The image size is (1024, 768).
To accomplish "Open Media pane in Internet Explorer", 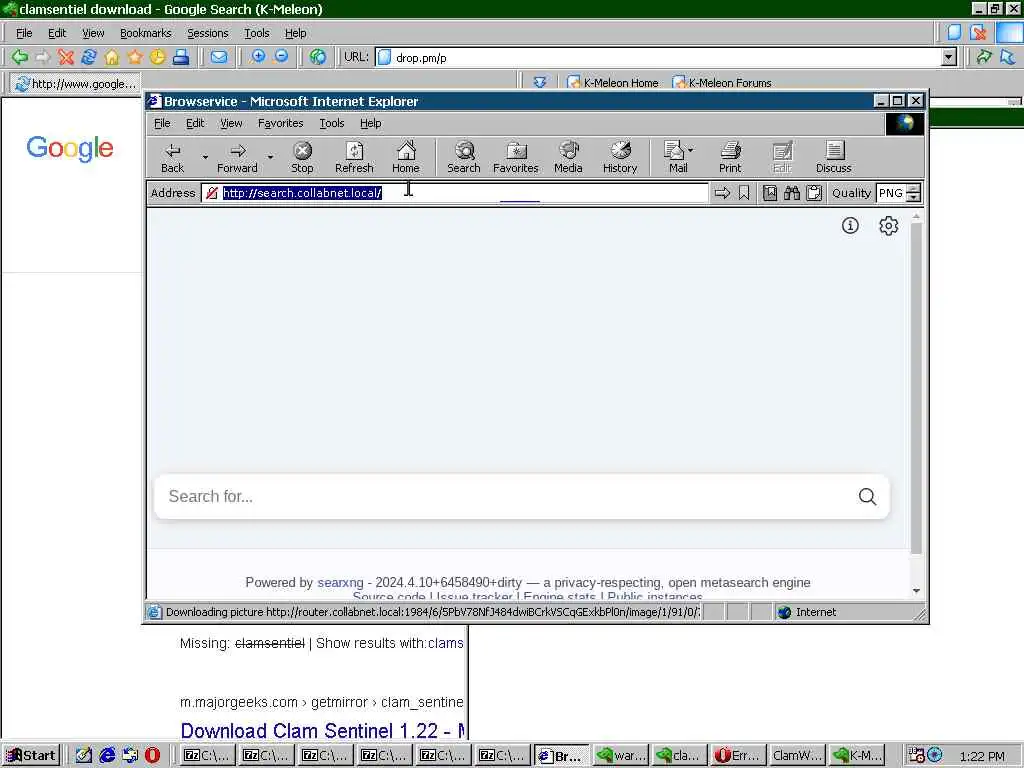I will click(x=568, y=158).
